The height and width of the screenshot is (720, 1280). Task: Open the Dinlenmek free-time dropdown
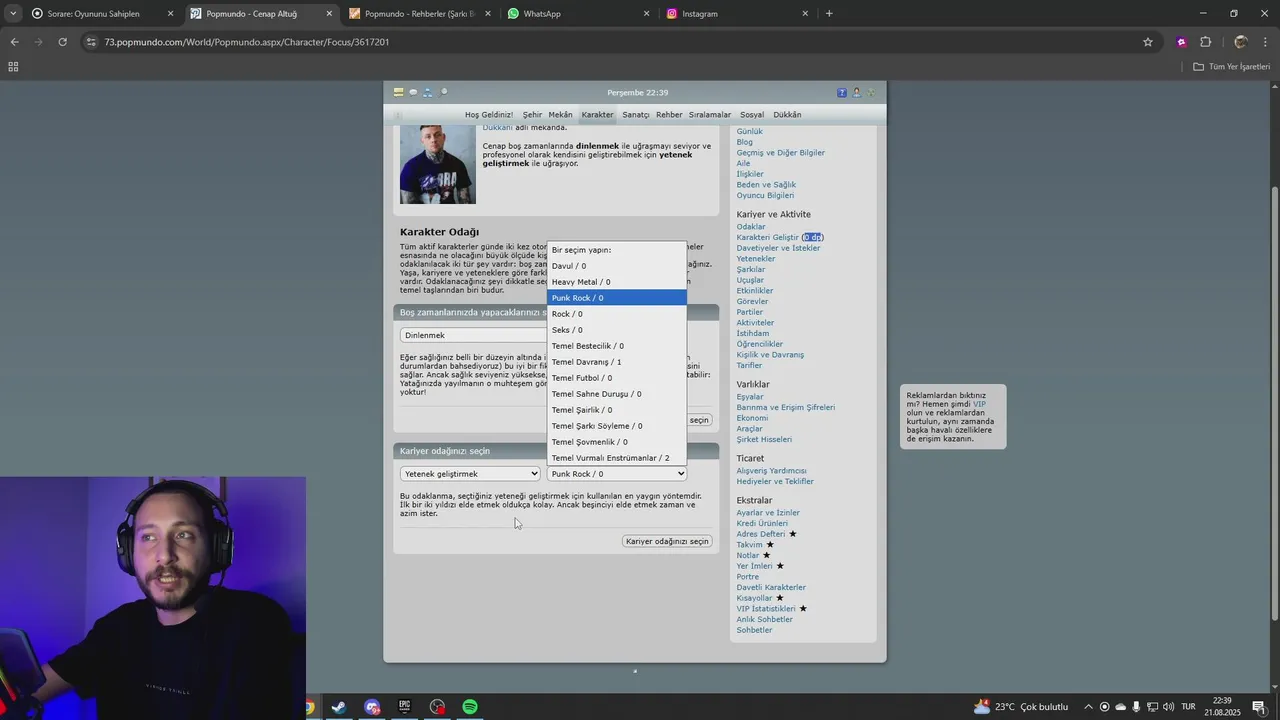pos(473,335)
